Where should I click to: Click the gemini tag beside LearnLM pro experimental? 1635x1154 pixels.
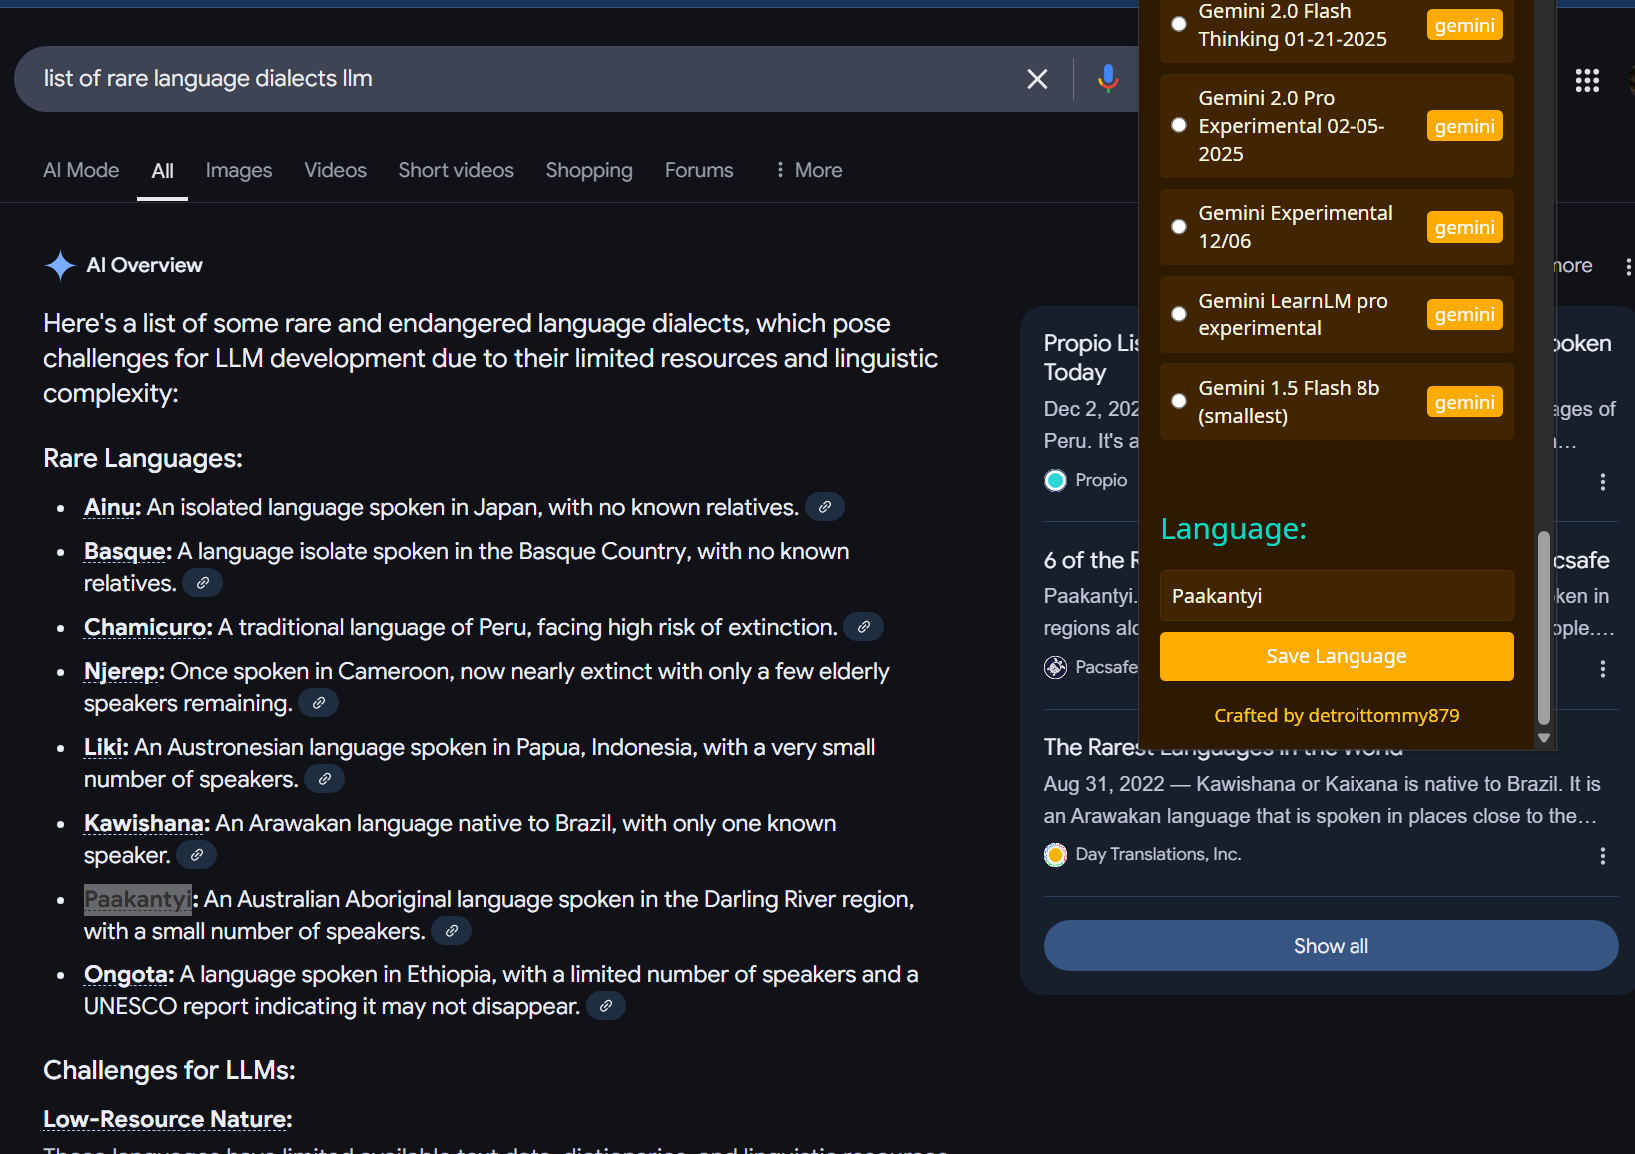pos(1464,314)
